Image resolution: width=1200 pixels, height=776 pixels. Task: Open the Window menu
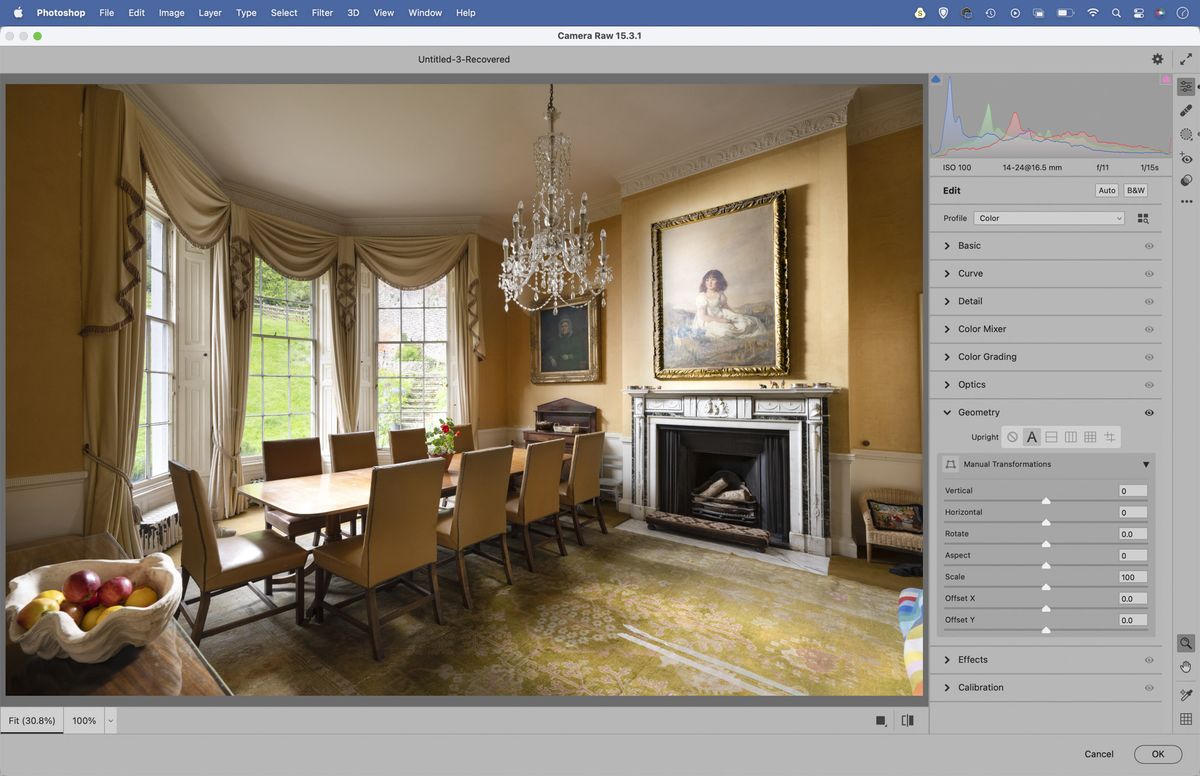pos(425,13)
